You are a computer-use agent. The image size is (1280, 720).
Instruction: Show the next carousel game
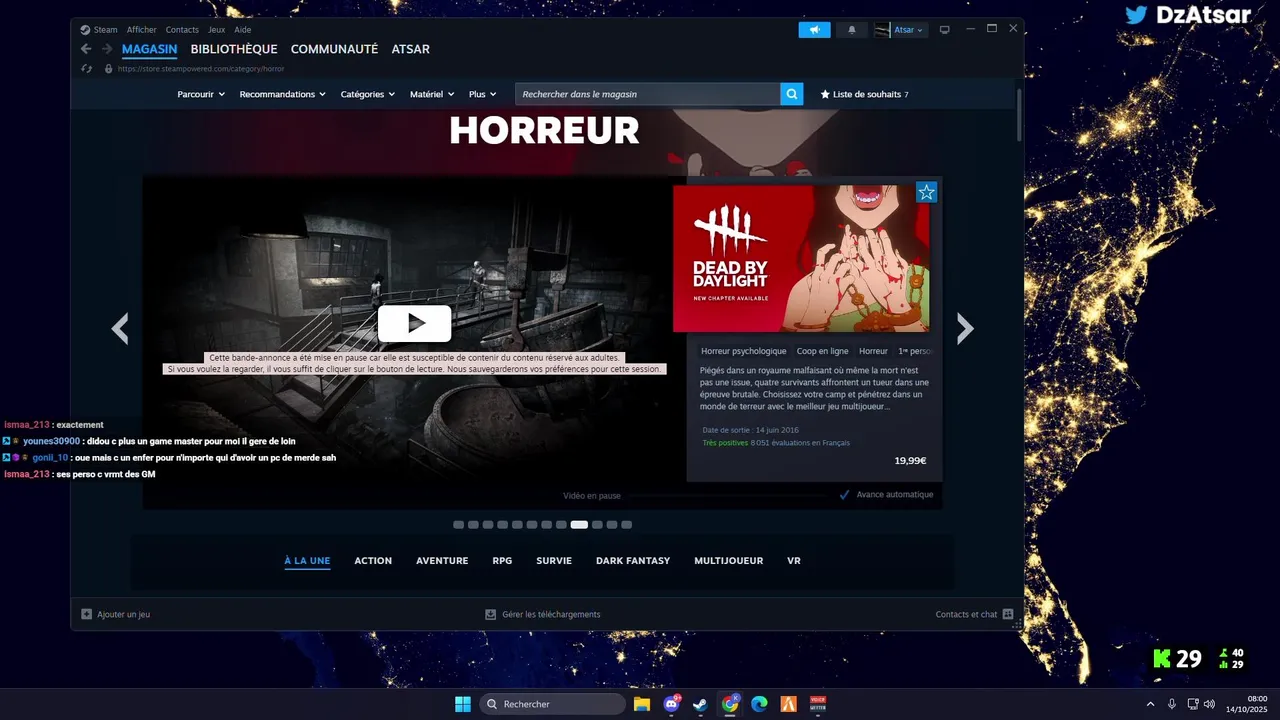[x=965, y=328]
